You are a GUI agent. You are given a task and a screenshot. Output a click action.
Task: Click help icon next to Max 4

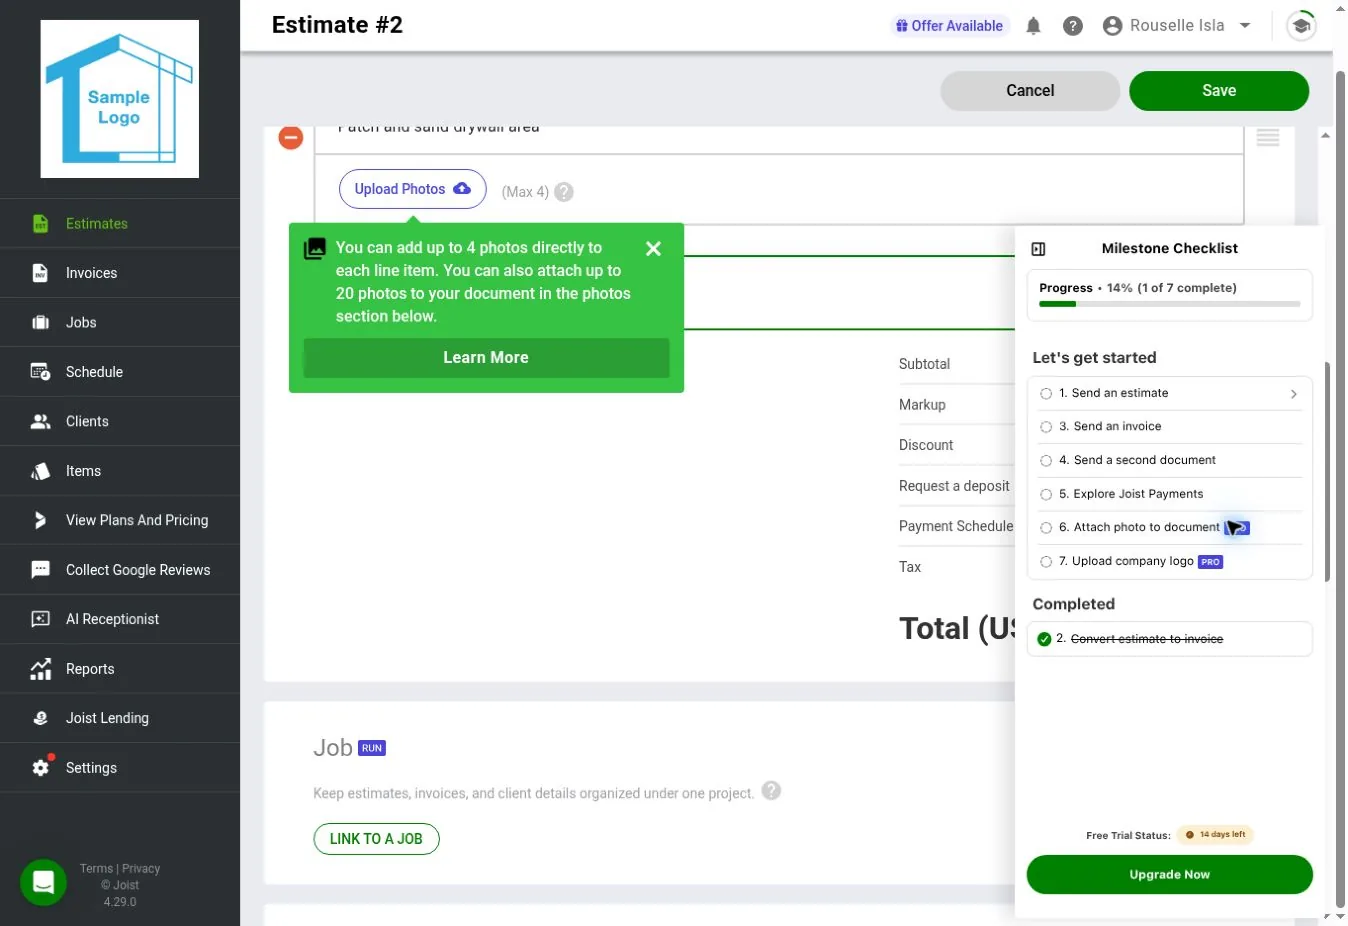coord(564,192)
